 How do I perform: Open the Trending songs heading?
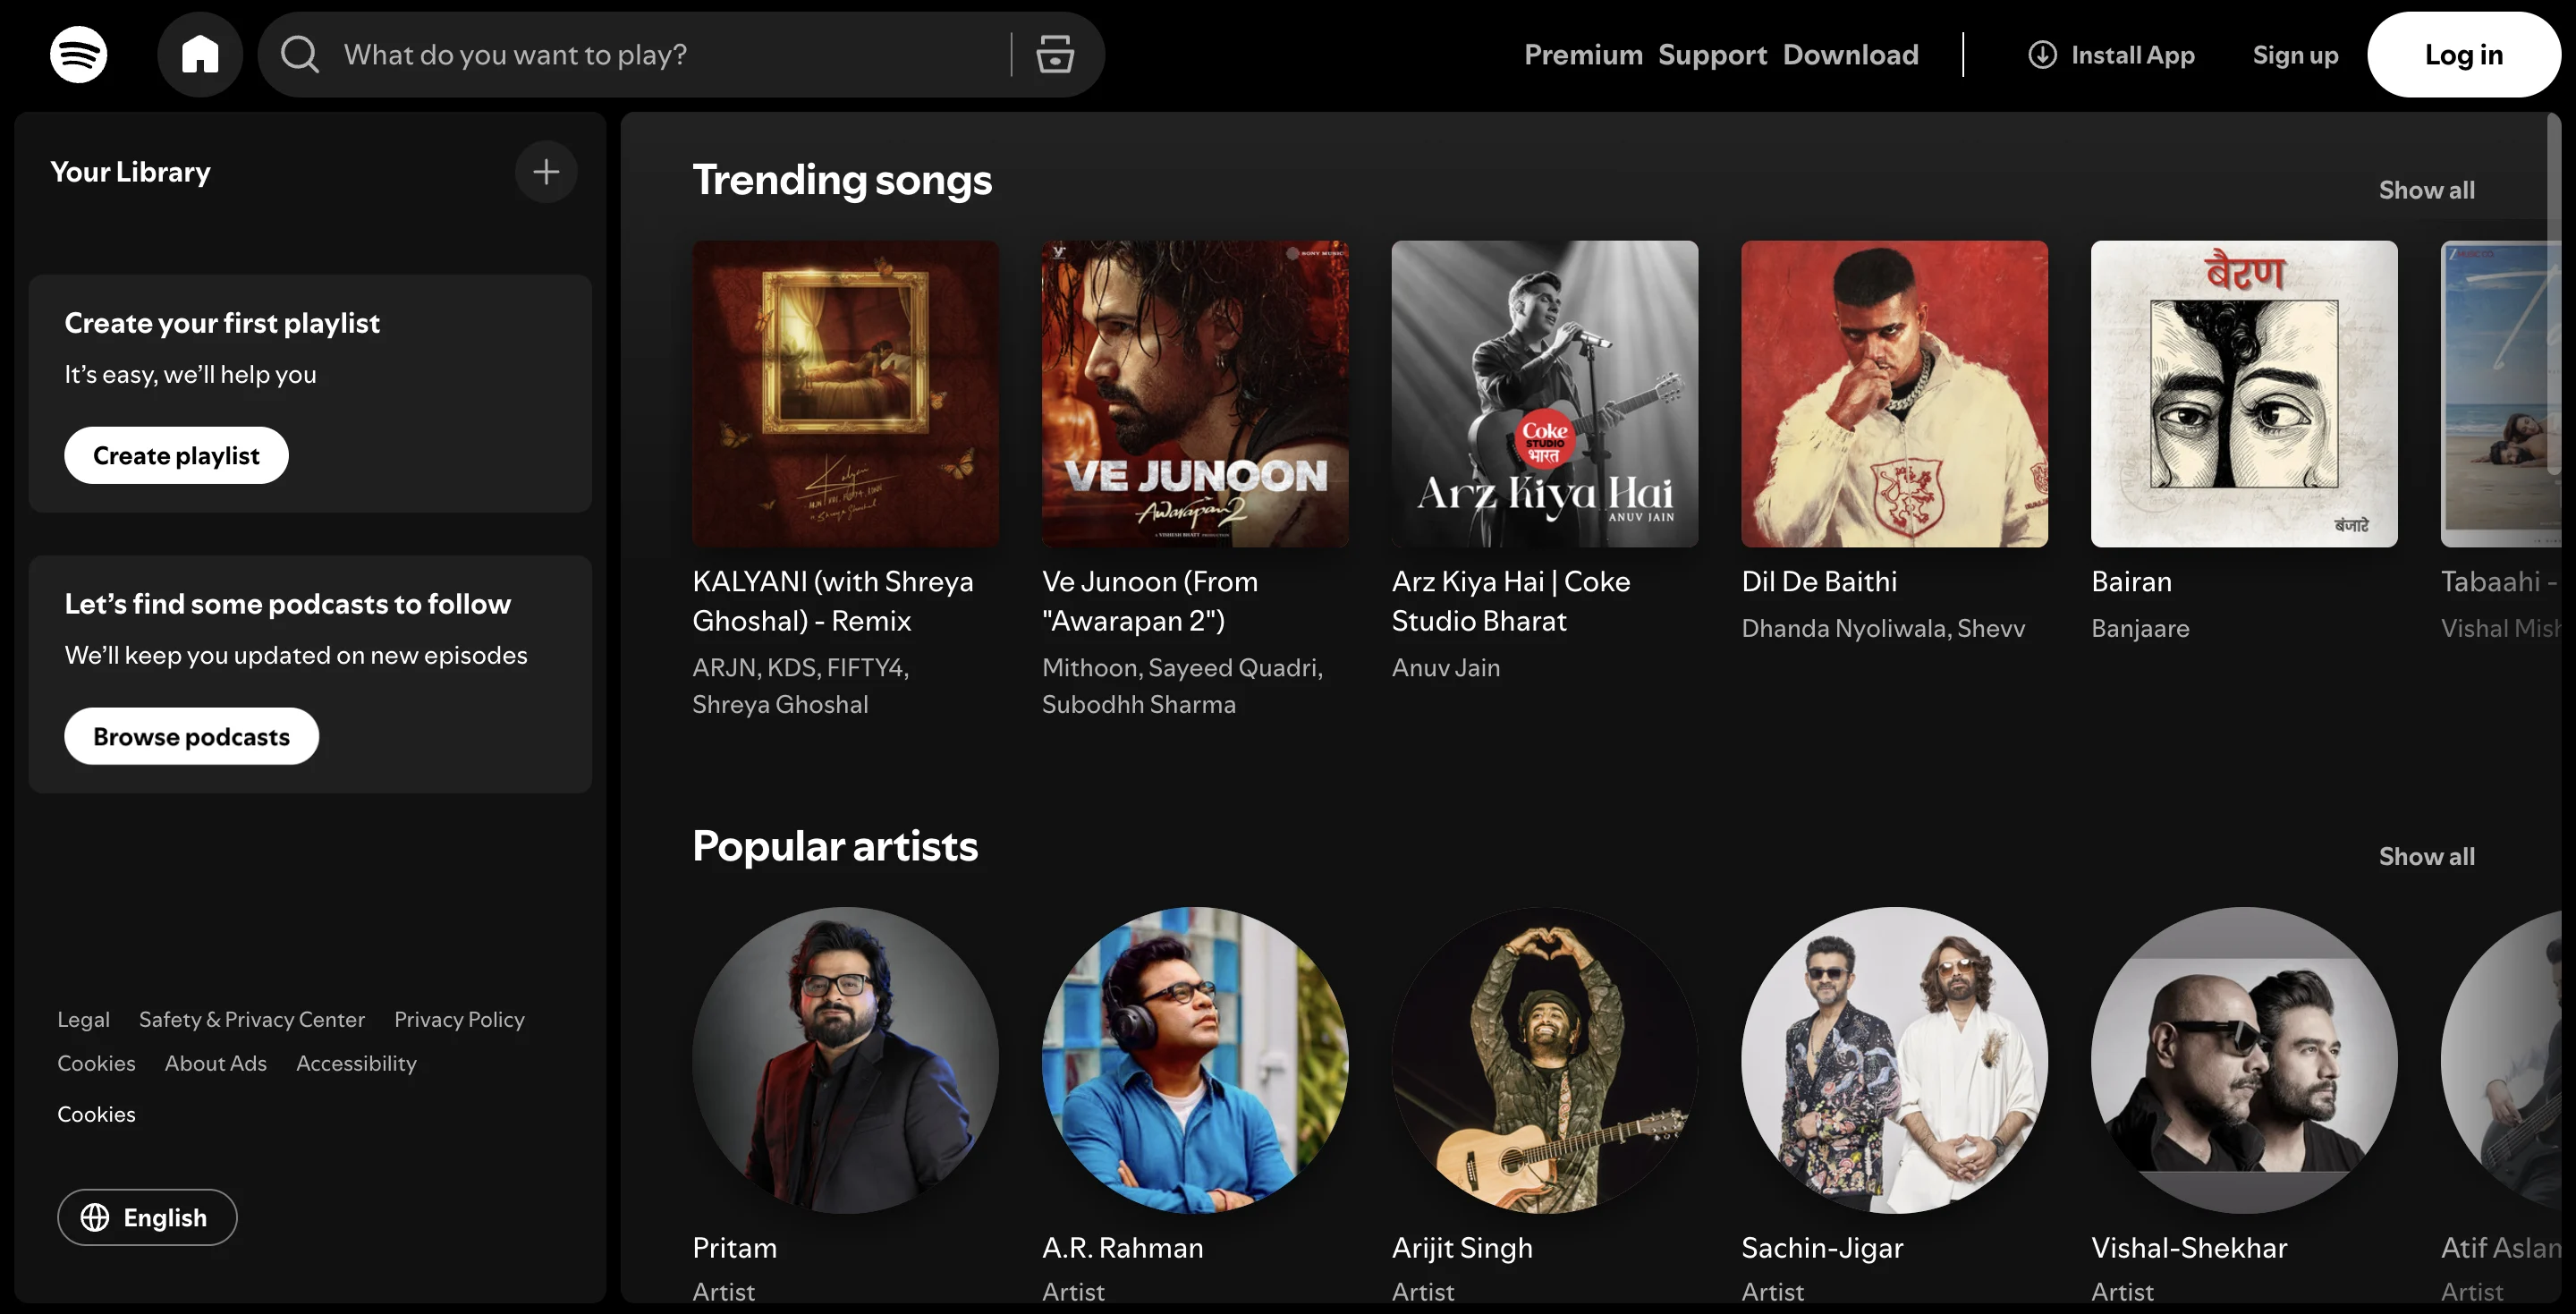[x=842, y=180]
